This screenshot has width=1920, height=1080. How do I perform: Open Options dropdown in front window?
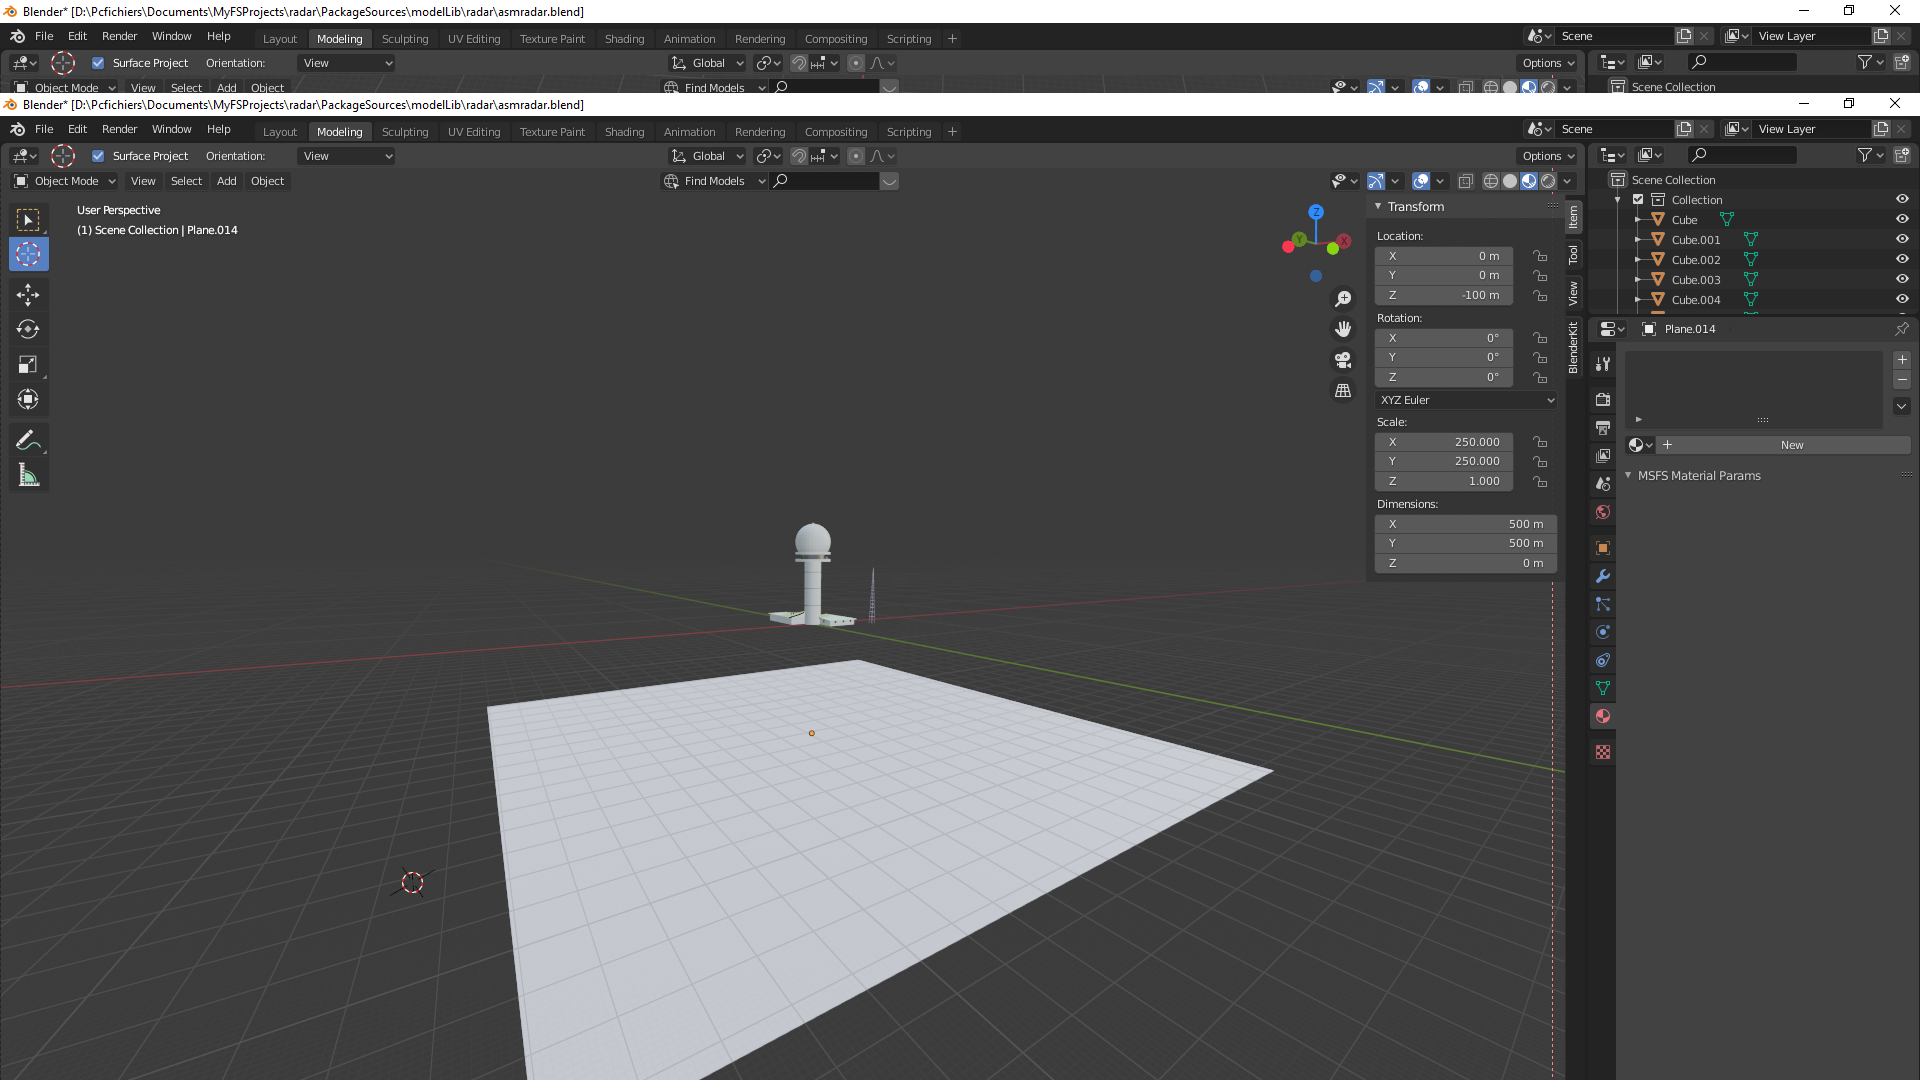tap(1548, 156)
